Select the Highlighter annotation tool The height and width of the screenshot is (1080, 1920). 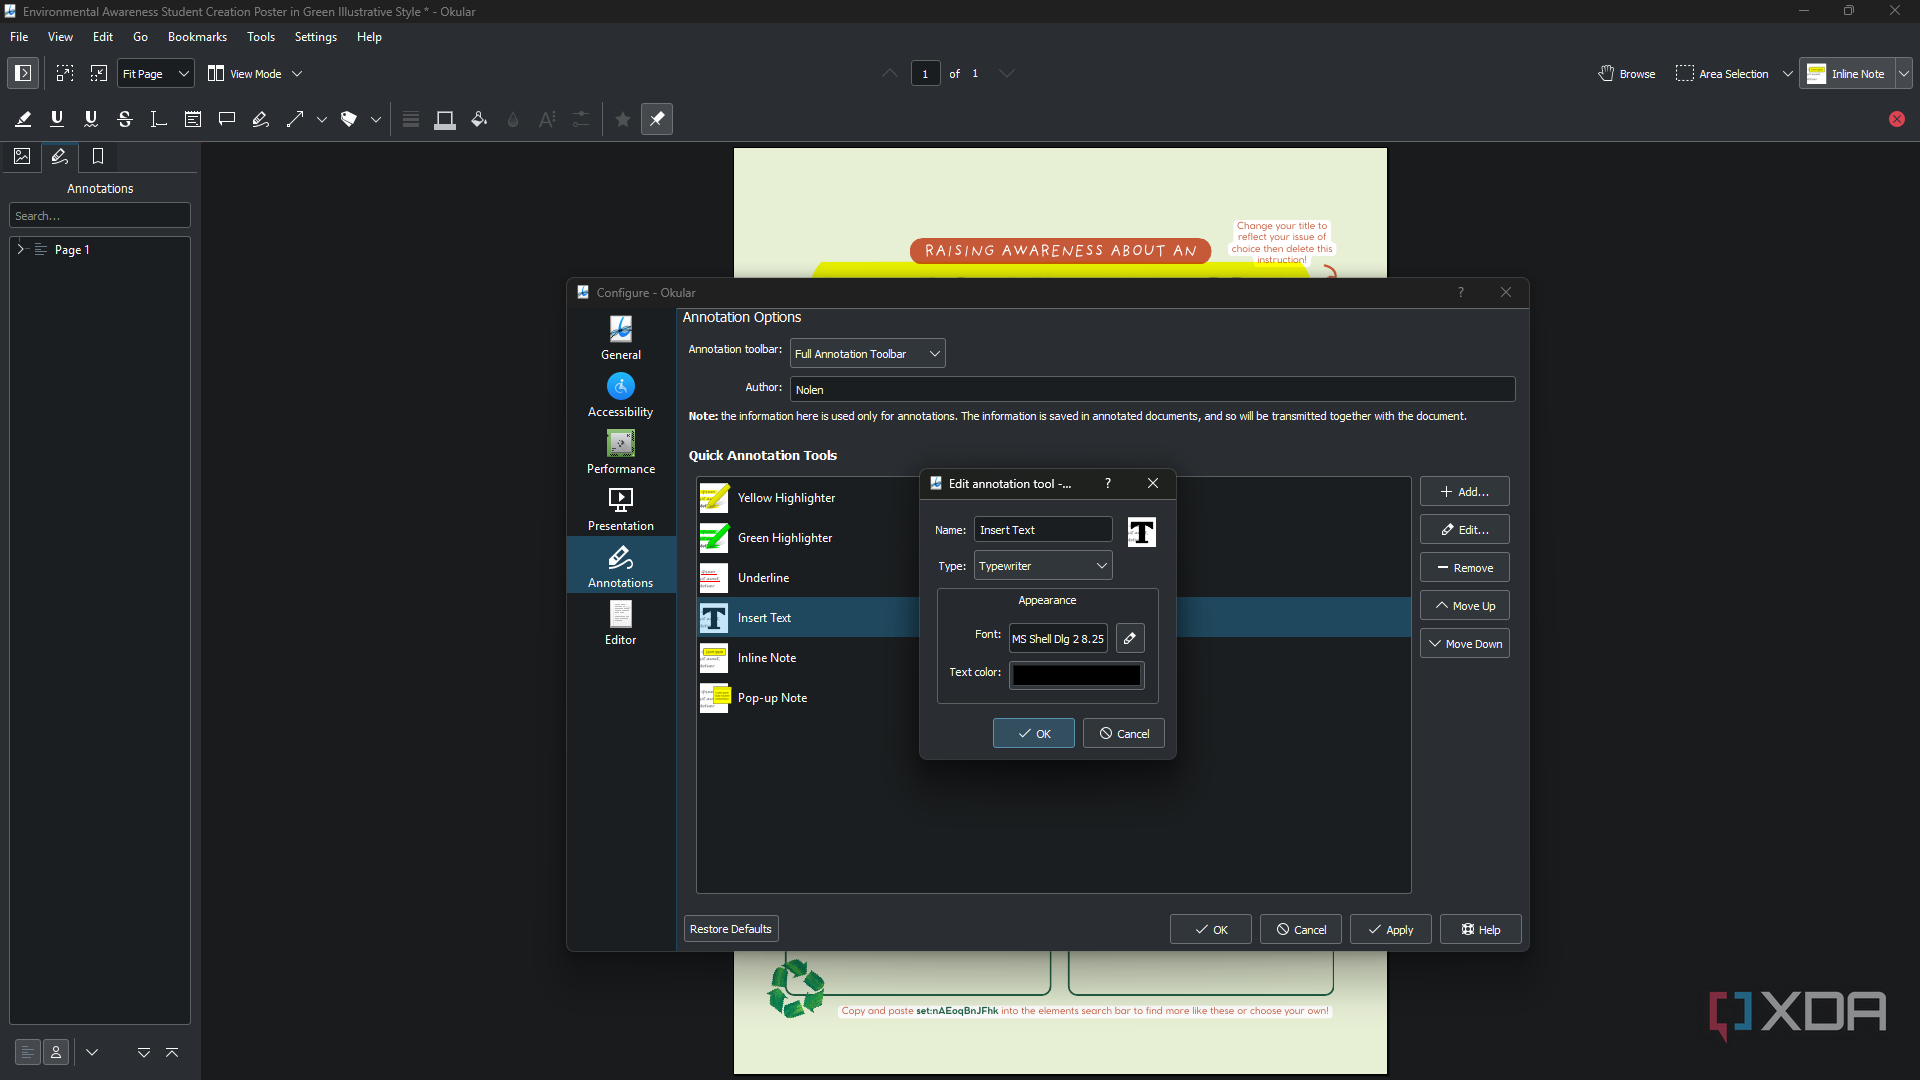point(23,119)
